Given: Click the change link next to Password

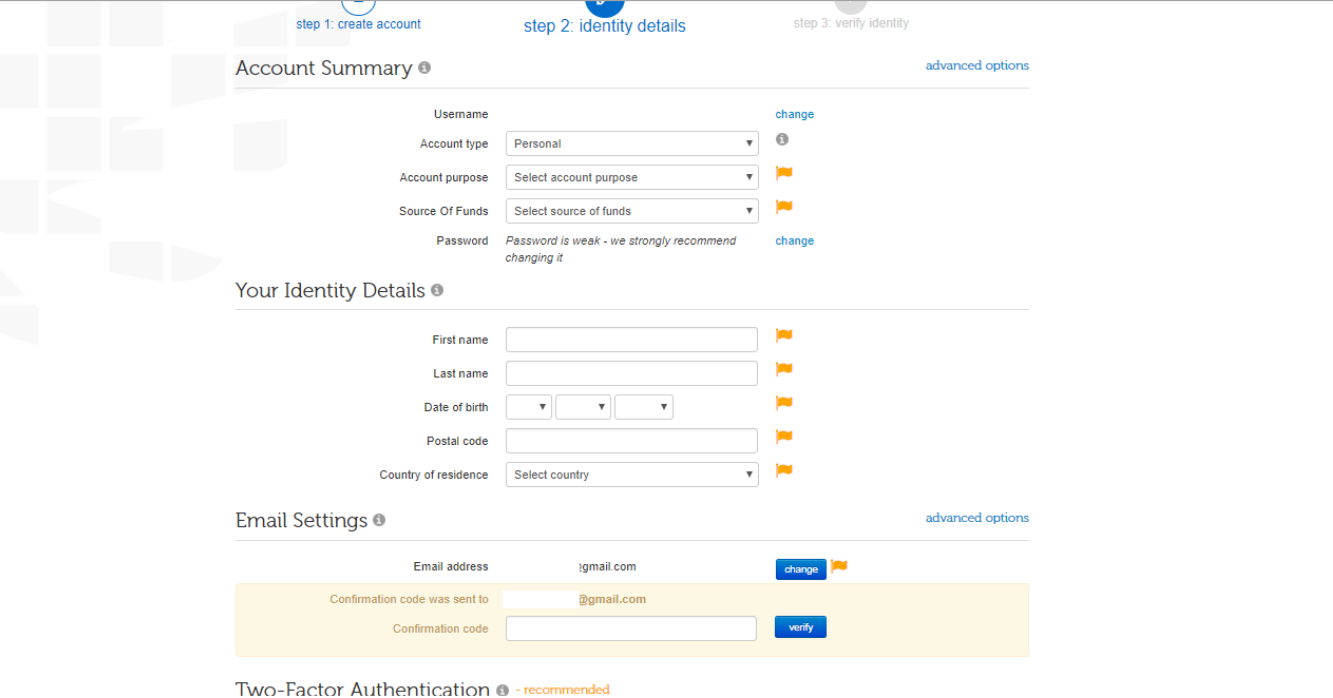Looking at the screenshot, I should pos(794,241).
